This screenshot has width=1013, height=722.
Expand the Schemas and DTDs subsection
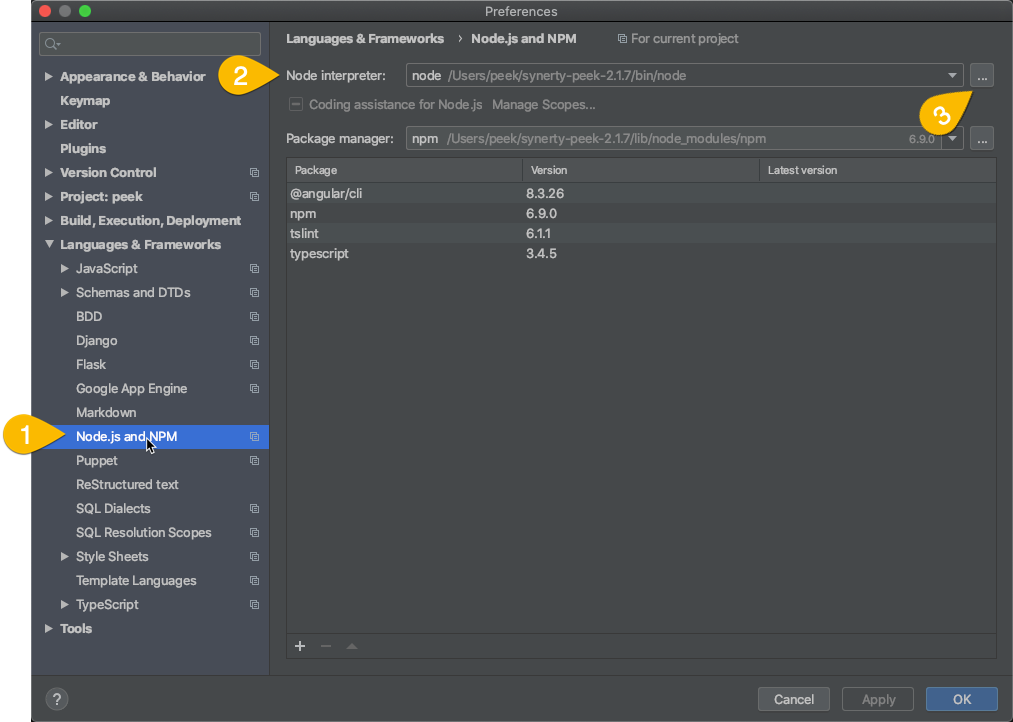click(65, 292)
